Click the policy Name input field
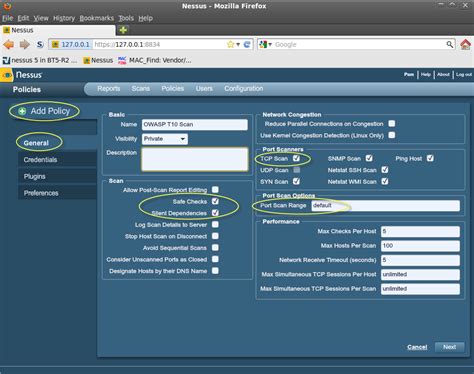This screenshot has height=374, width=474. (195, 124)
